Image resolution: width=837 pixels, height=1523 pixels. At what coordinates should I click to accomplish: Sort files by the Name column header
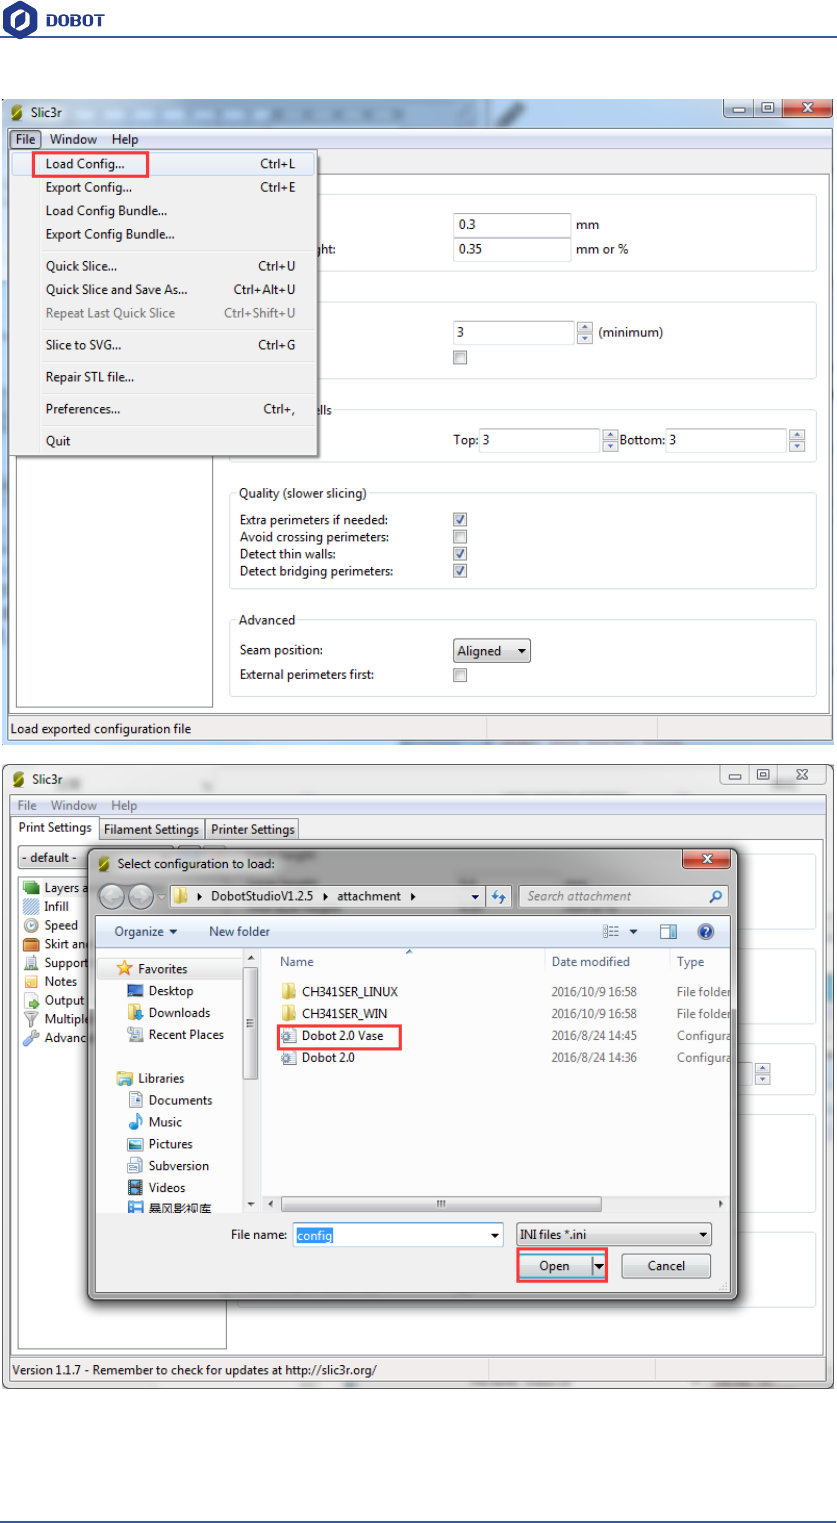coord(296,961)
